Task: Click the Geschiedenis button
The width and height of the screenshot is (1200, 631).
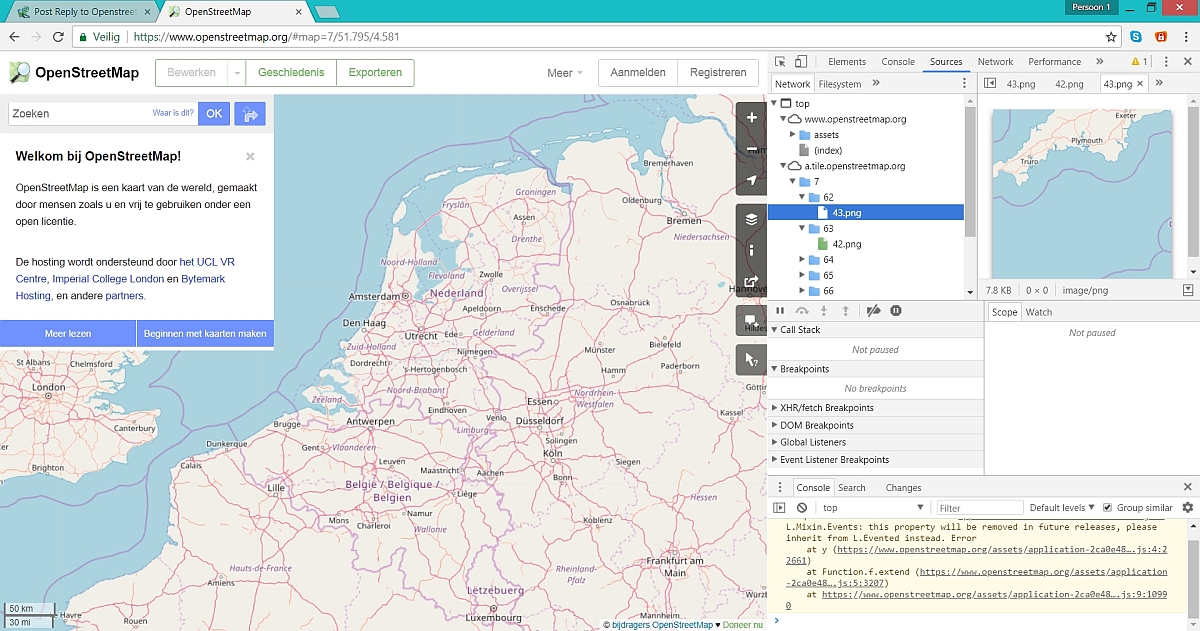Action: point(291,72)
